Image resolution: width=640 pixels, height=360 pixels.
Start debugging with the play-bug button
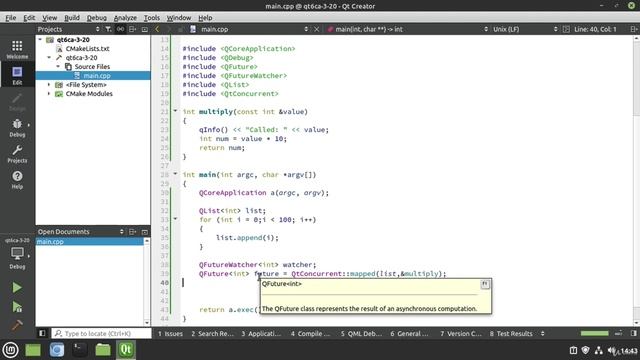[17, 307]
